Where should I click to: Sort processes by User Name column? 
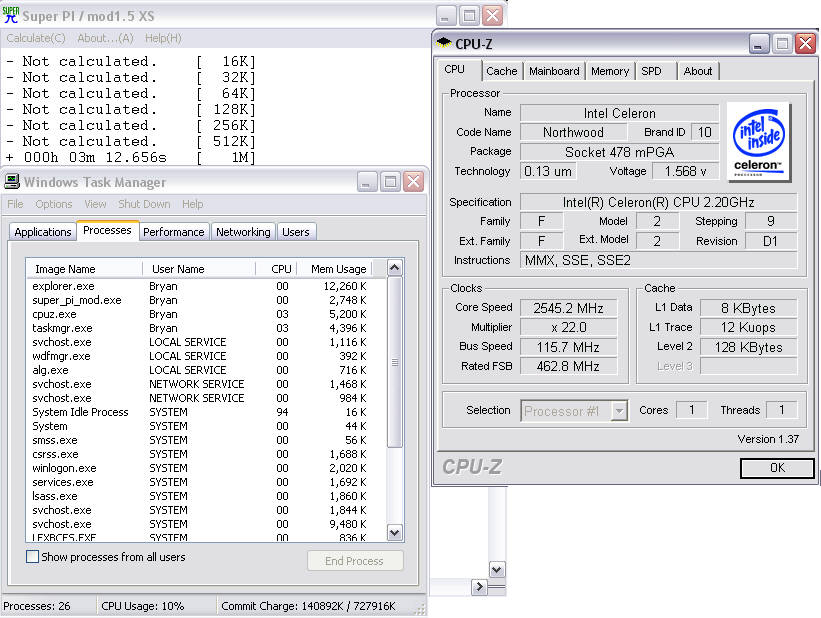coord(199,269)
